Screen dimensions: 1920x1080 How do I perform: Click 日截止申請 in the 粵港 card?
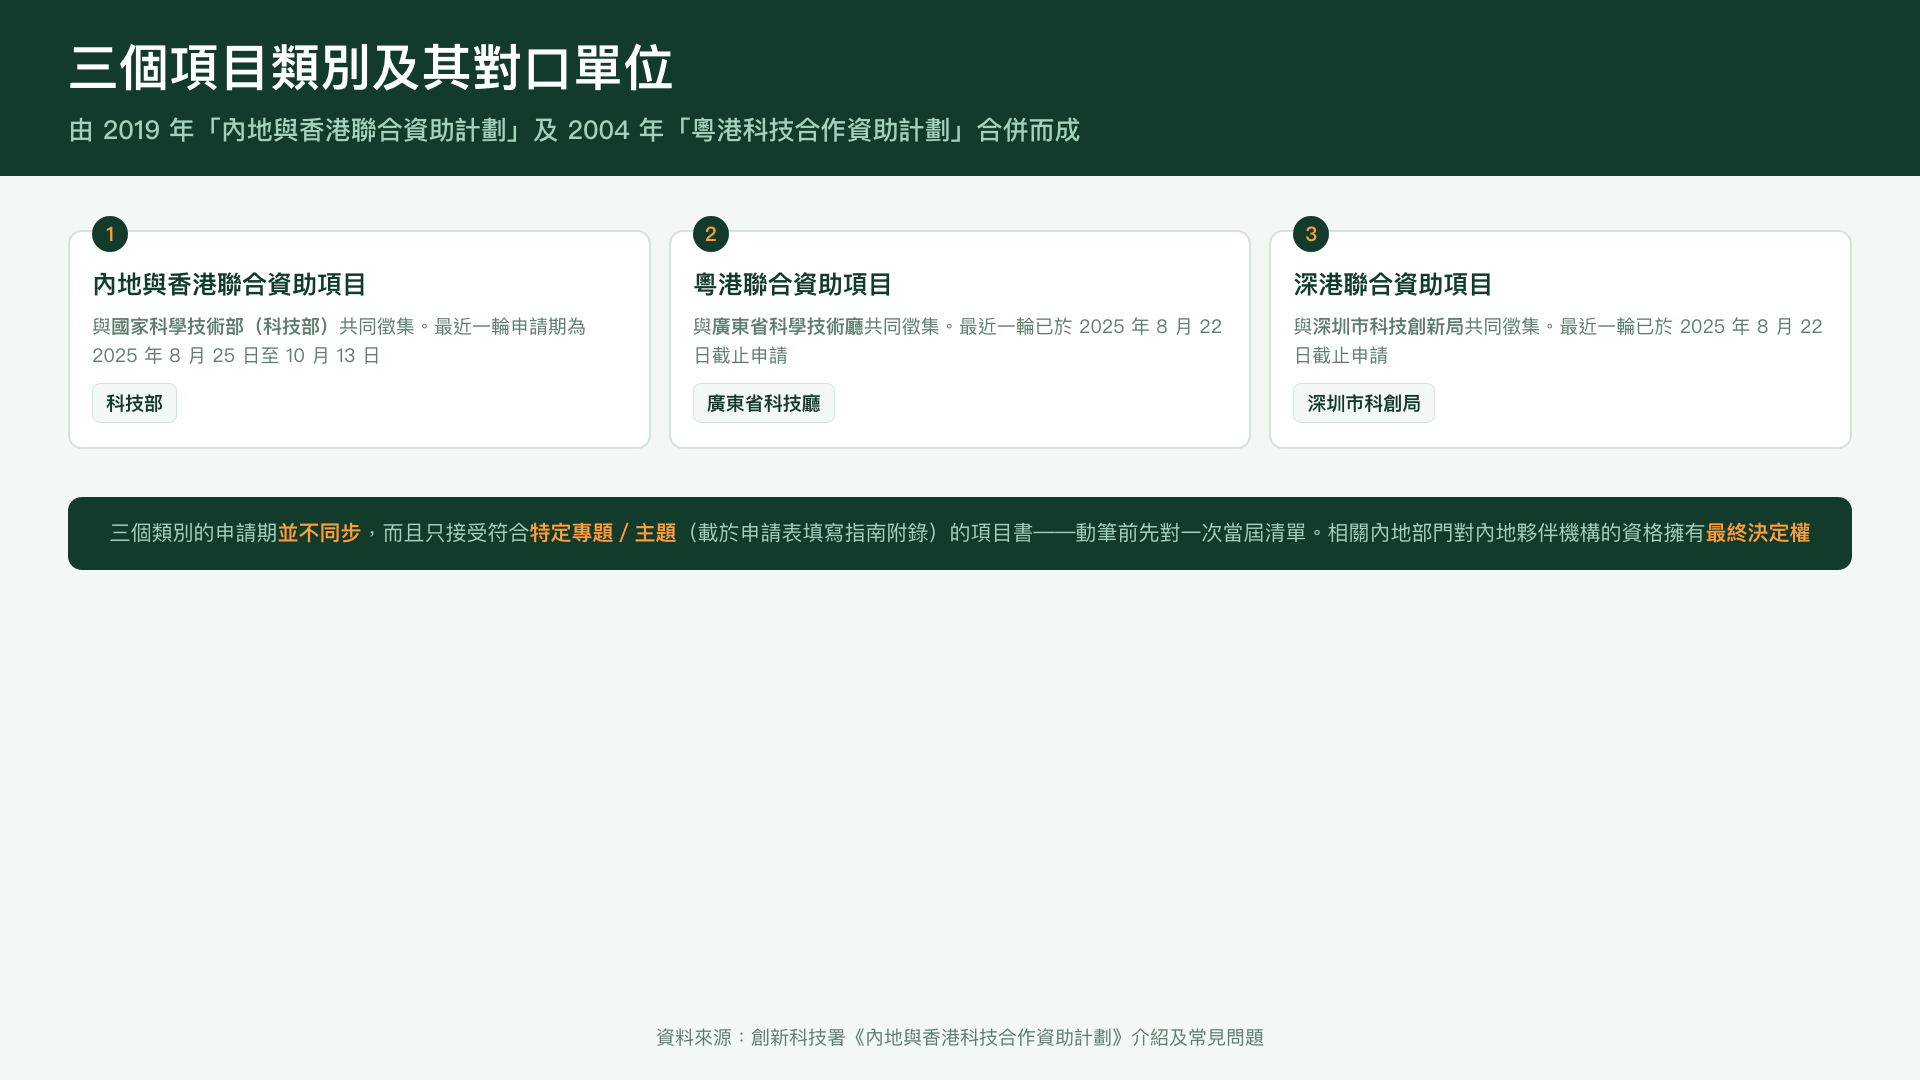point(740,356)
